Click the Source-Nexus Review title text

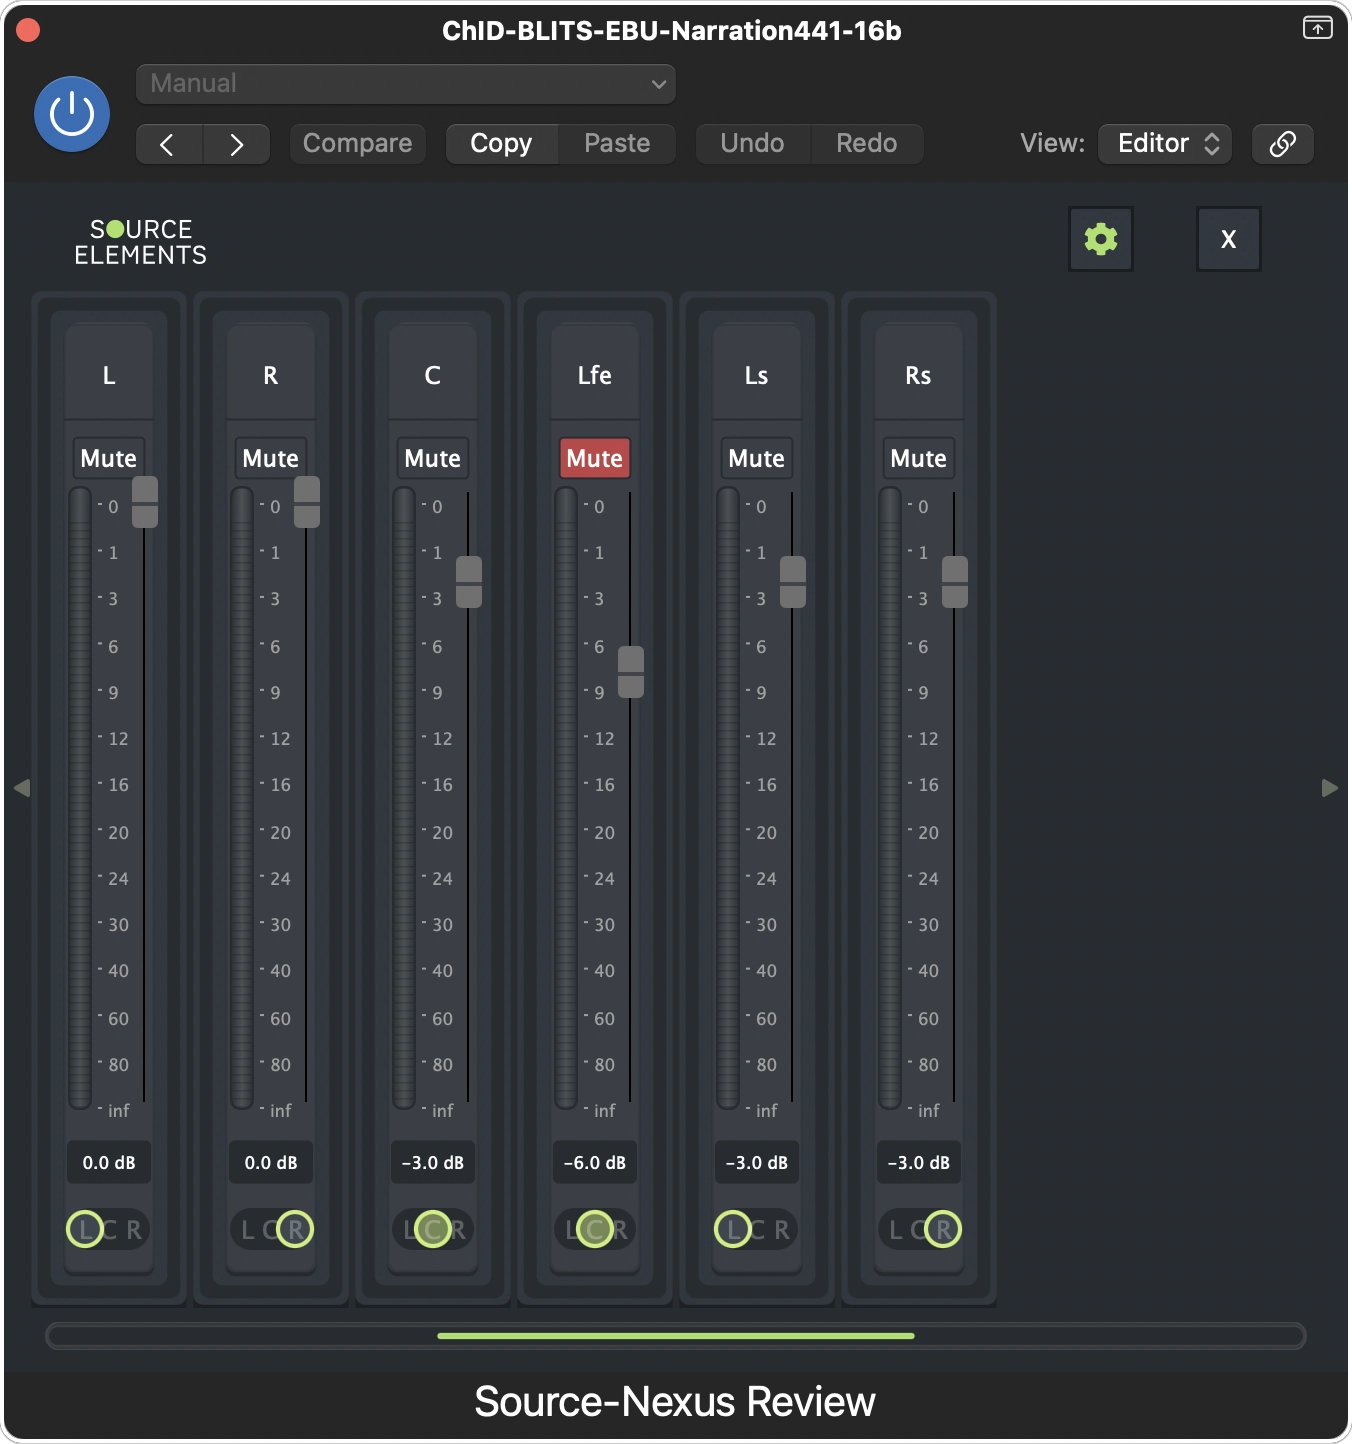675,1402
